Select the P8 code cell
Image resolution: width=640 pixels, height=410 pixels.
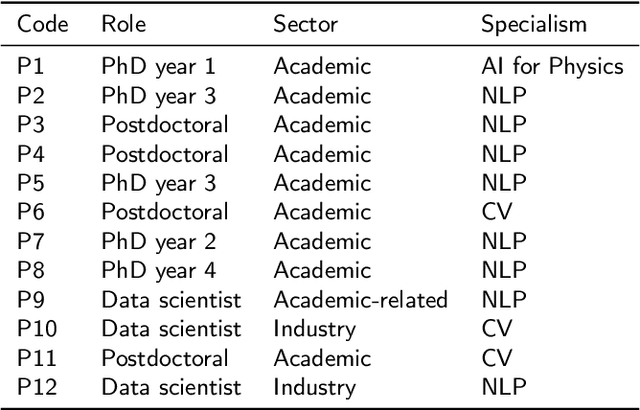31,270
